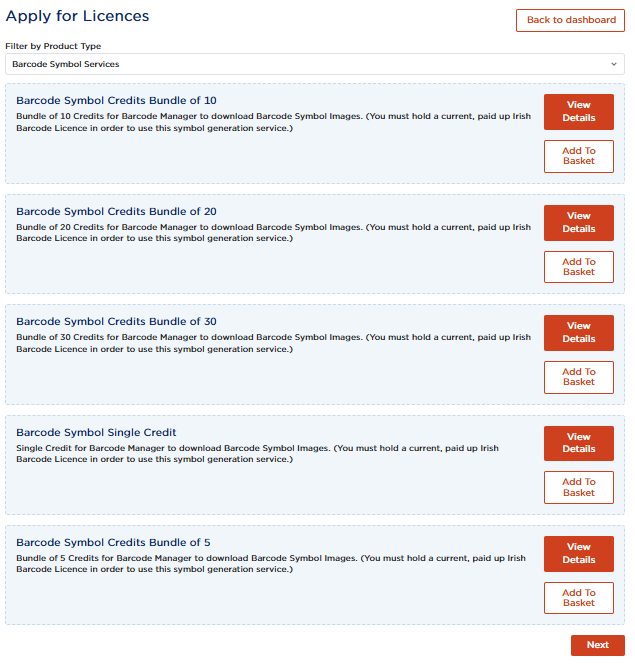View Details for Barcode Symbol Single Credit
The width and height of the screenshot is (635, 666).
pyautogui.click(x=578, y=443)
